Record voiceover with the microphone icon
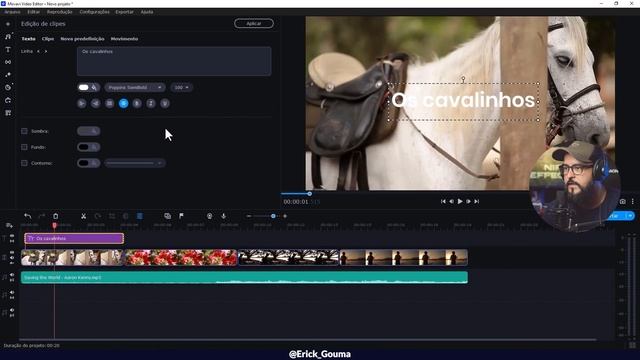This screenshot has height=360, width=640. (x=223, y=216)
